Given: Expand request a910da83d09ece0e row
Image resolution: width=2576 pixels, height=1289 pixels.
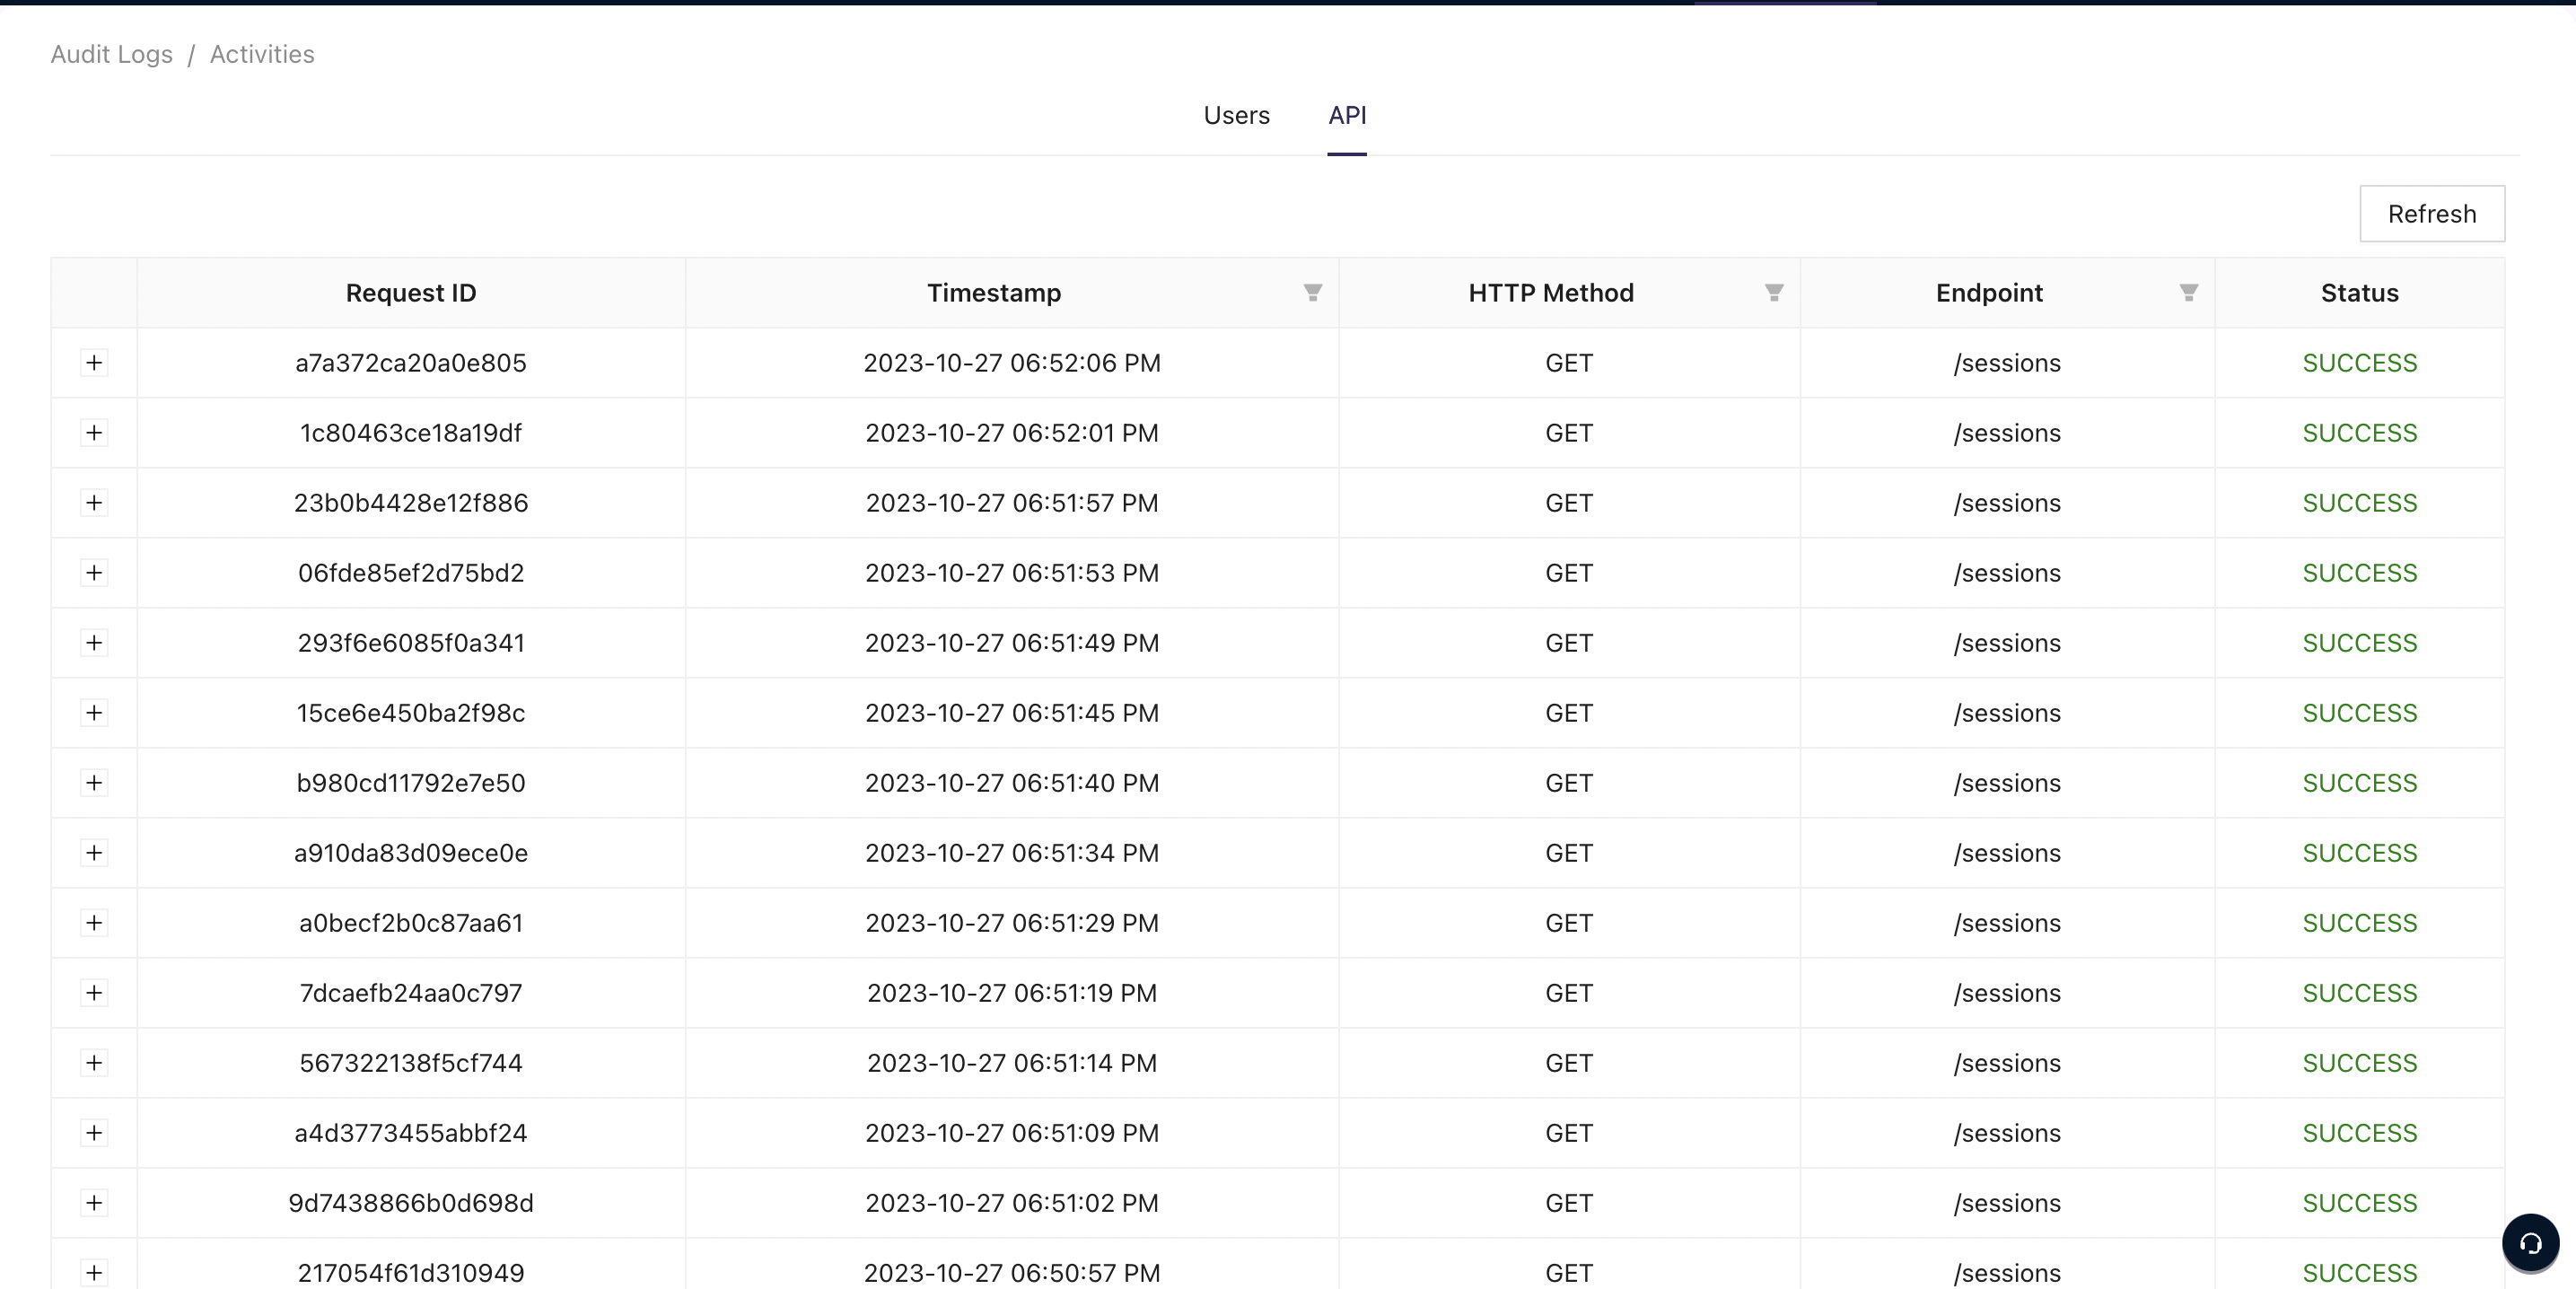Looking at the screenshot, I should pyautogui.click(x=94, y=852).
